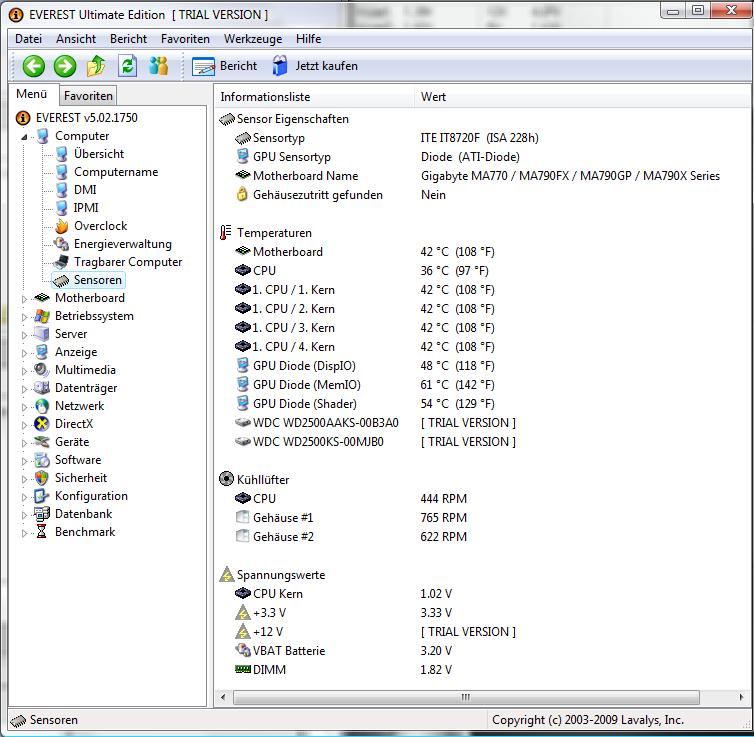Click the folder up-level icon
This screenshot has width=754, height=737.
coord(96,66)
